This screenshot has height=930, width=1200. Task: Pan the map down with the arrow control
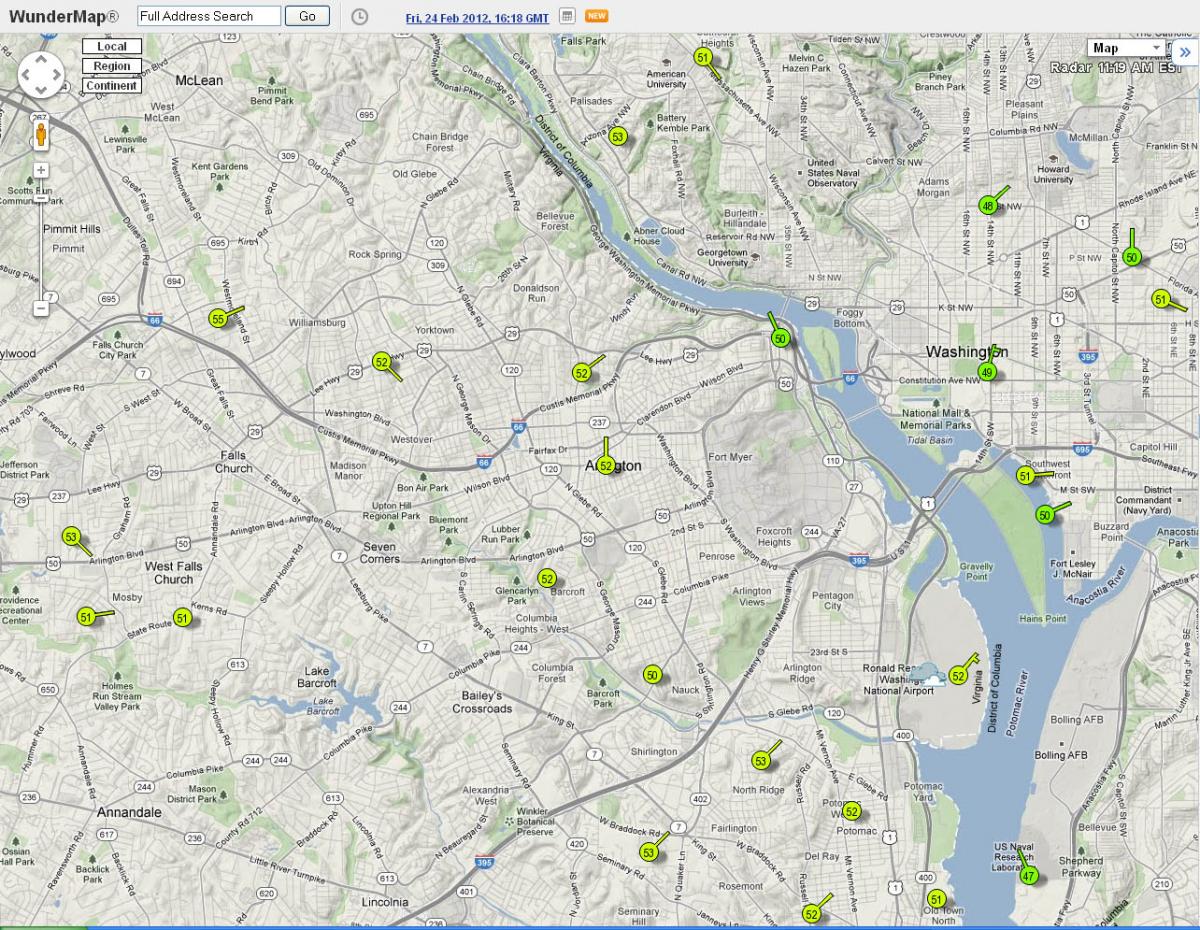(41, 89)
